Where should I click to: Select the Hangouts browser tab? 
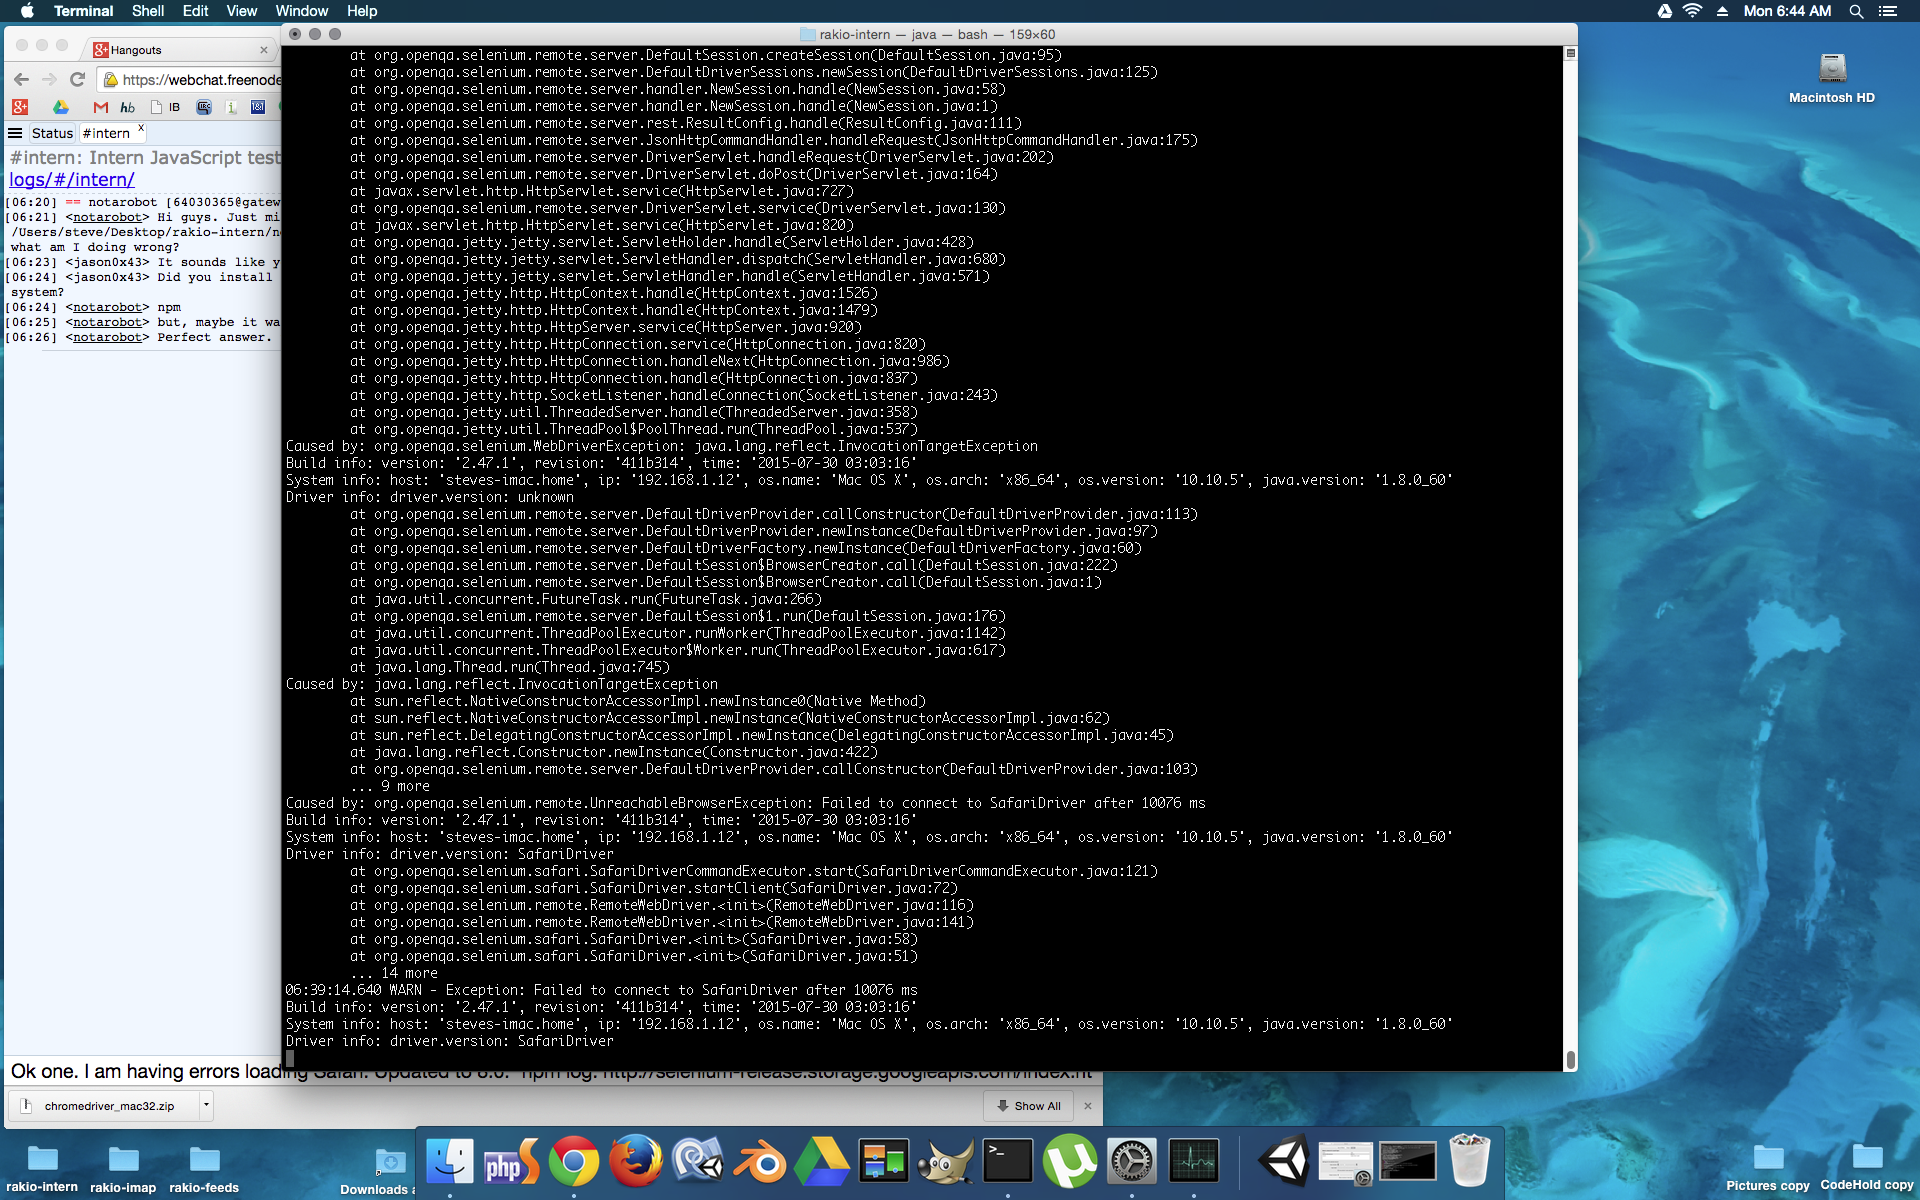pos(180,49)
